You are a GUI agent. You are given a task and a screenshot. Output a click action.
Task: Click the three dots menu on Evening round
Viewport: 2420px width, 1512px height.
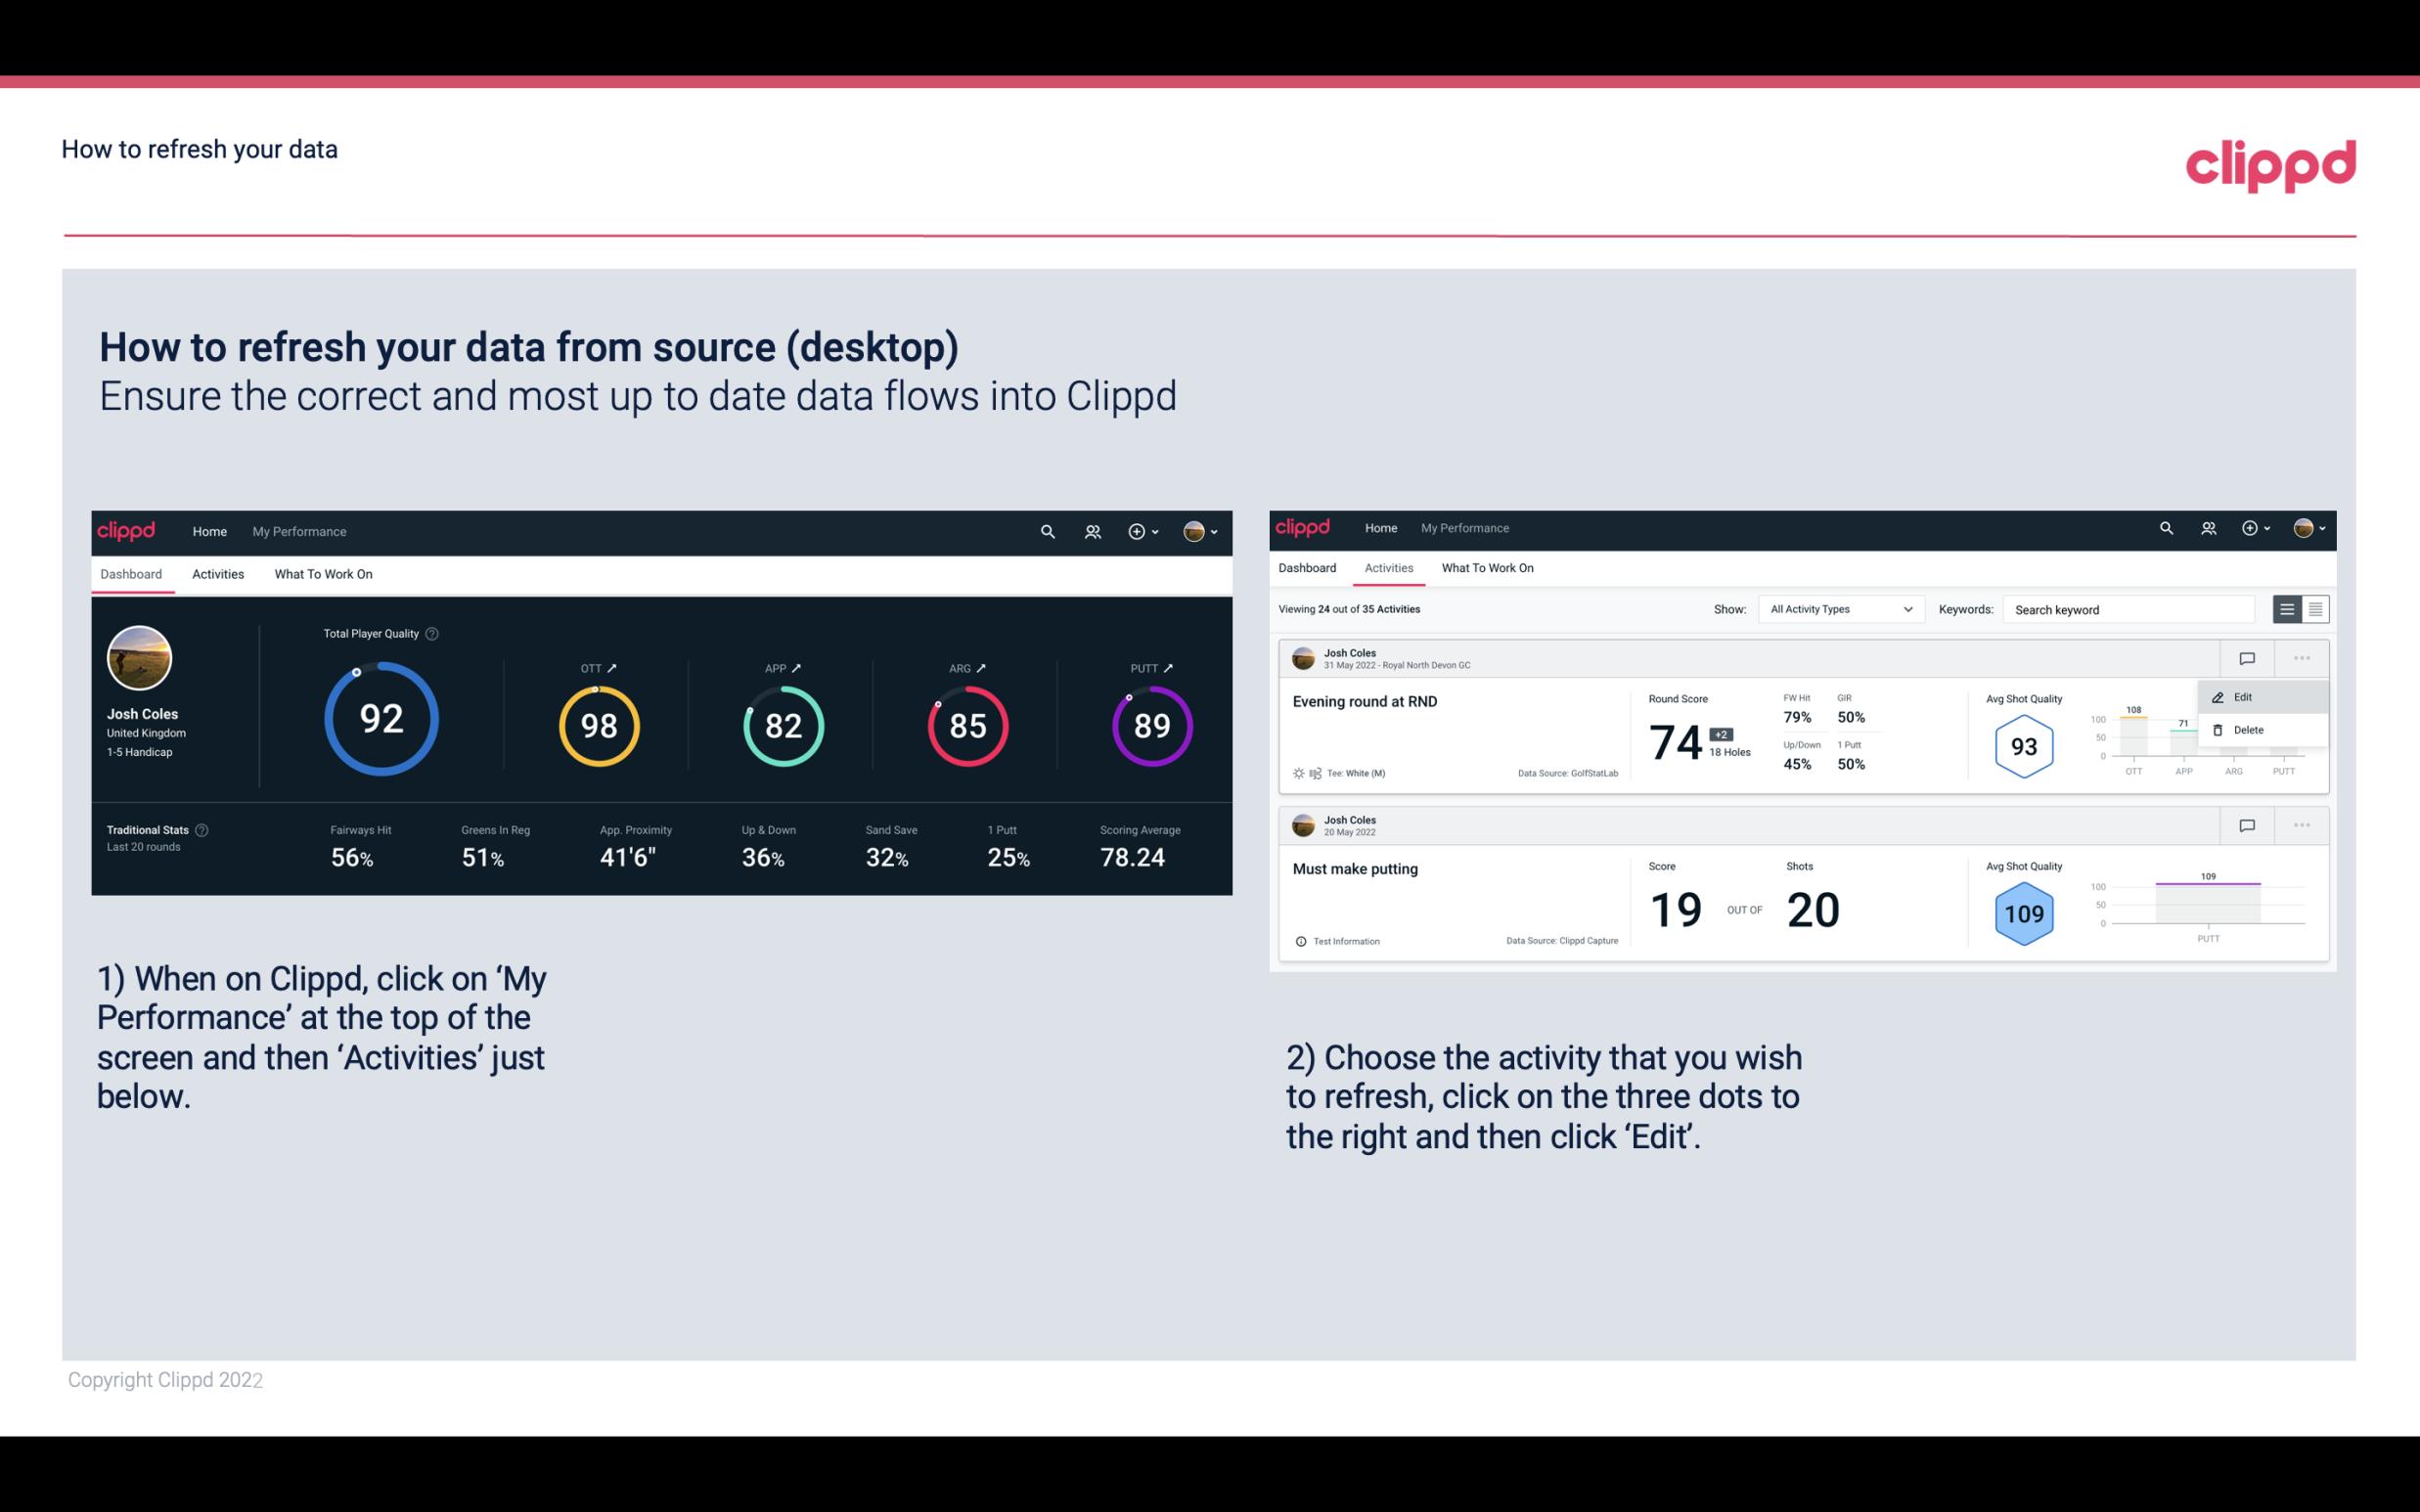point(2302,656)
